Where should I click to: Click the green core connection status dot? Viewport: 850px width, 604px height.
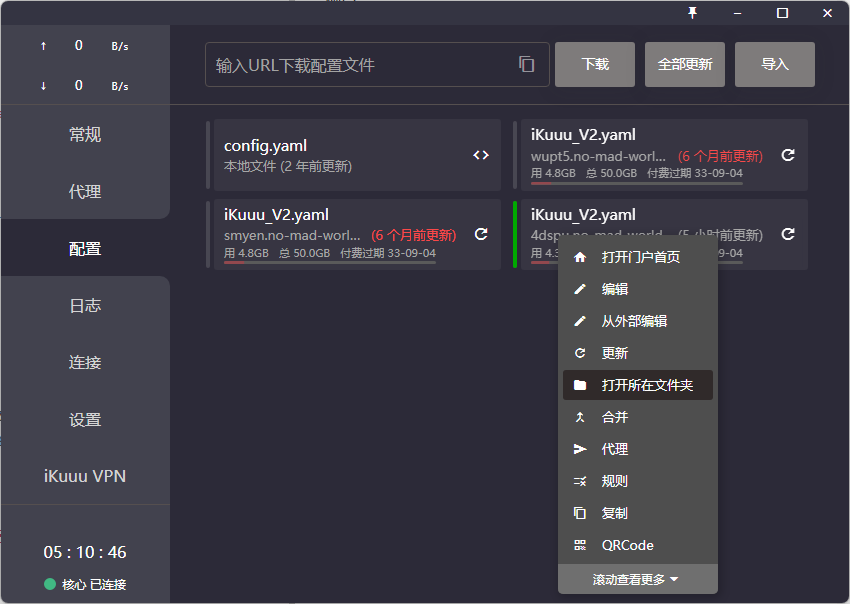(x=50, y=584)
